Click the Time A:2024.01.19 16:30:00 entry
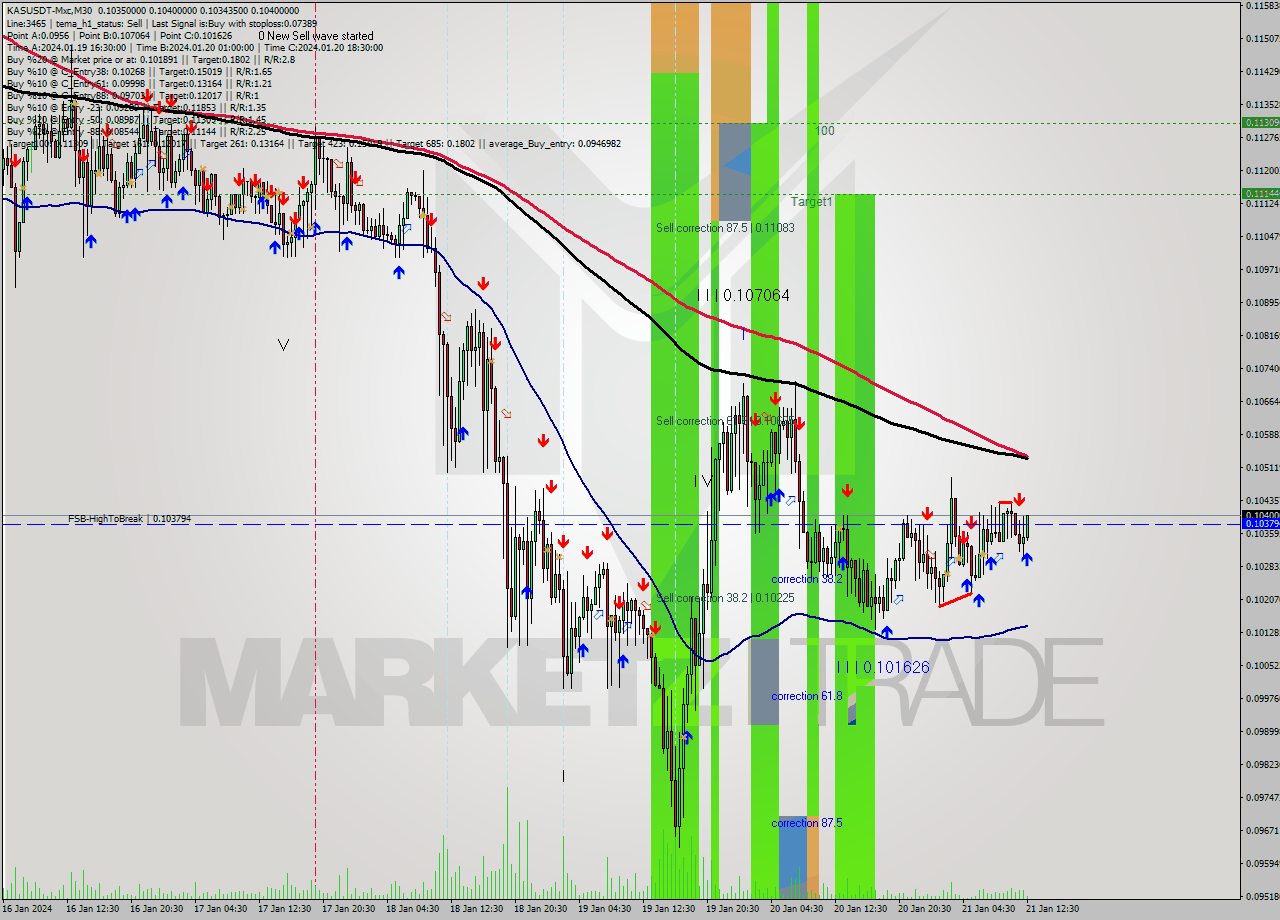1280x920 pixels. click(x=66, y=47)
